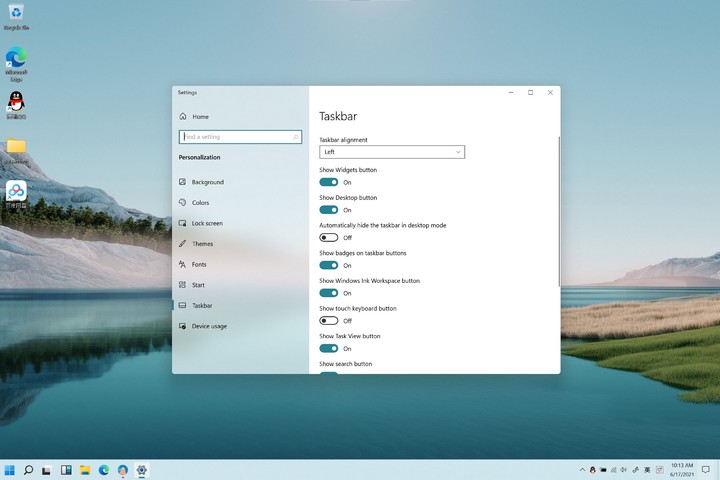The image size is (720, 480).
Task: Turn off Show Widgets button toggle
Action: pyautogui.click(x=329, y=182)
